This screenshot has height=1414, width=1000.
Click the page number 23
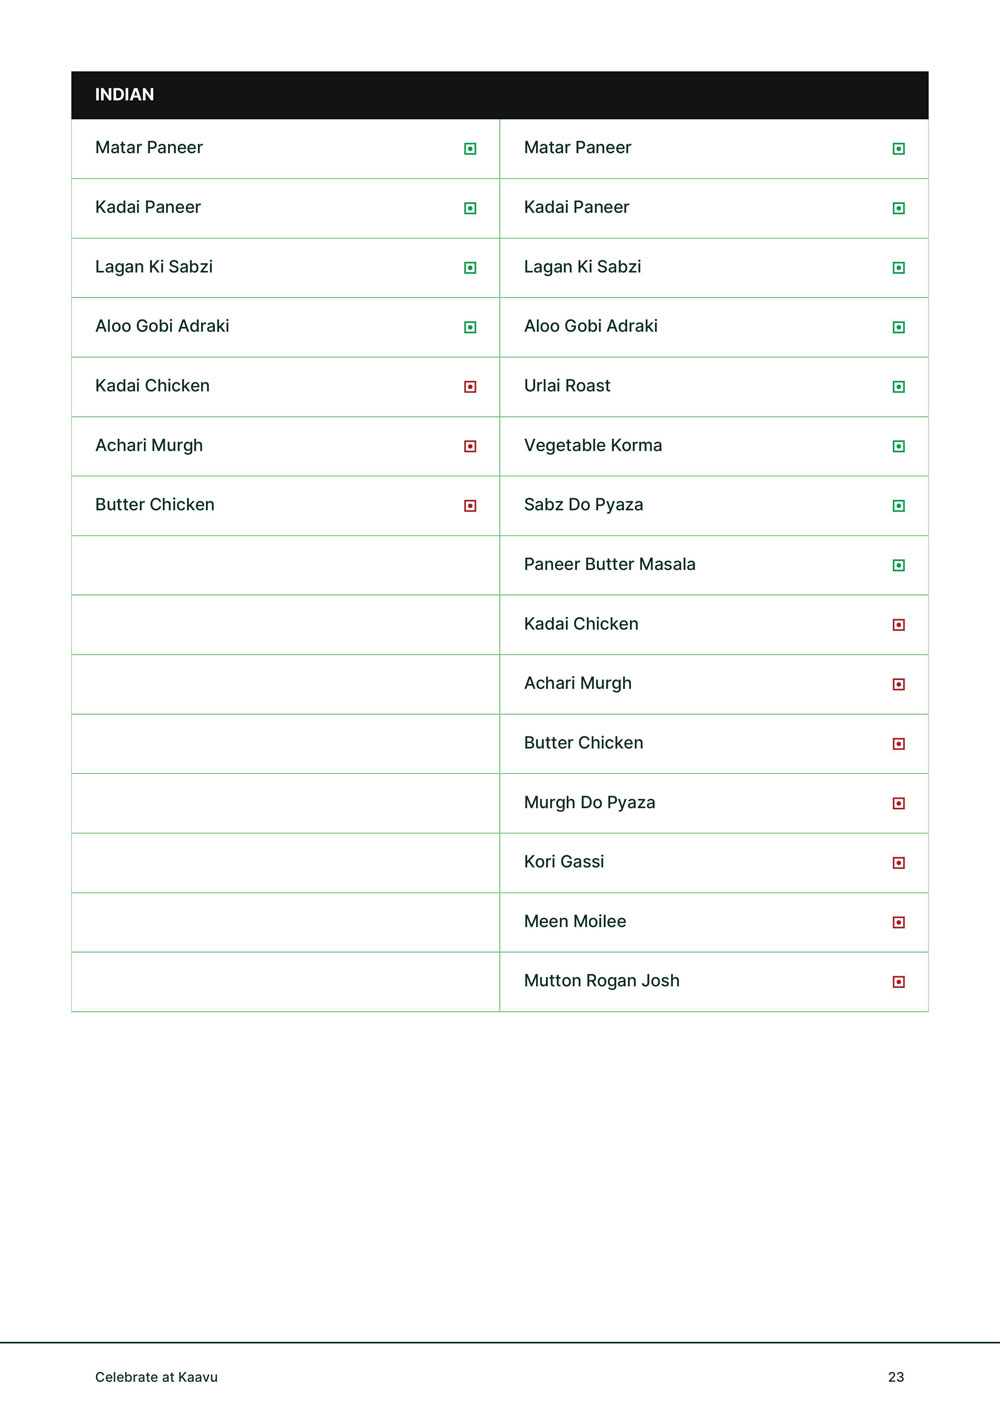[896, 1377]
